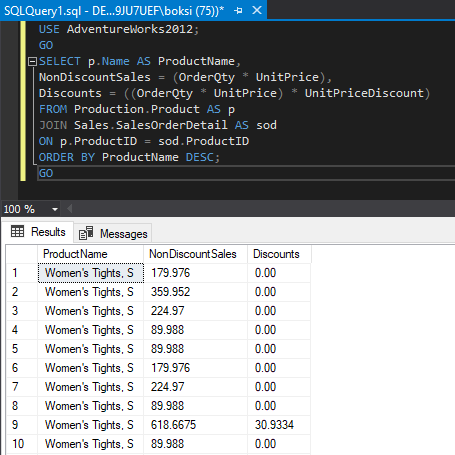Close the SQLQuery1.sql tab
Screen dimensions: 455x455
257,10
